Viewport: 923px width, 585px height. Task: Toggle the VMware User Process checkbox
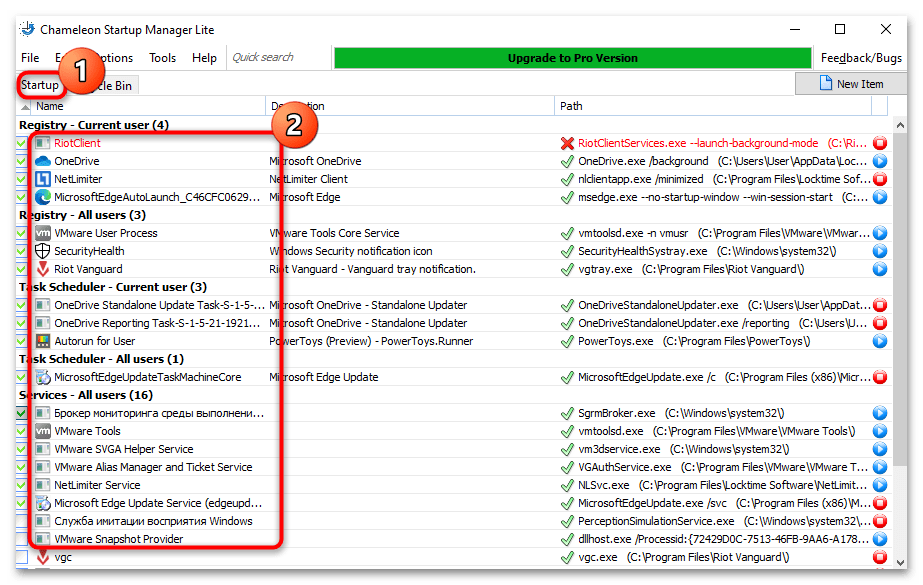(x=22, y=233)
